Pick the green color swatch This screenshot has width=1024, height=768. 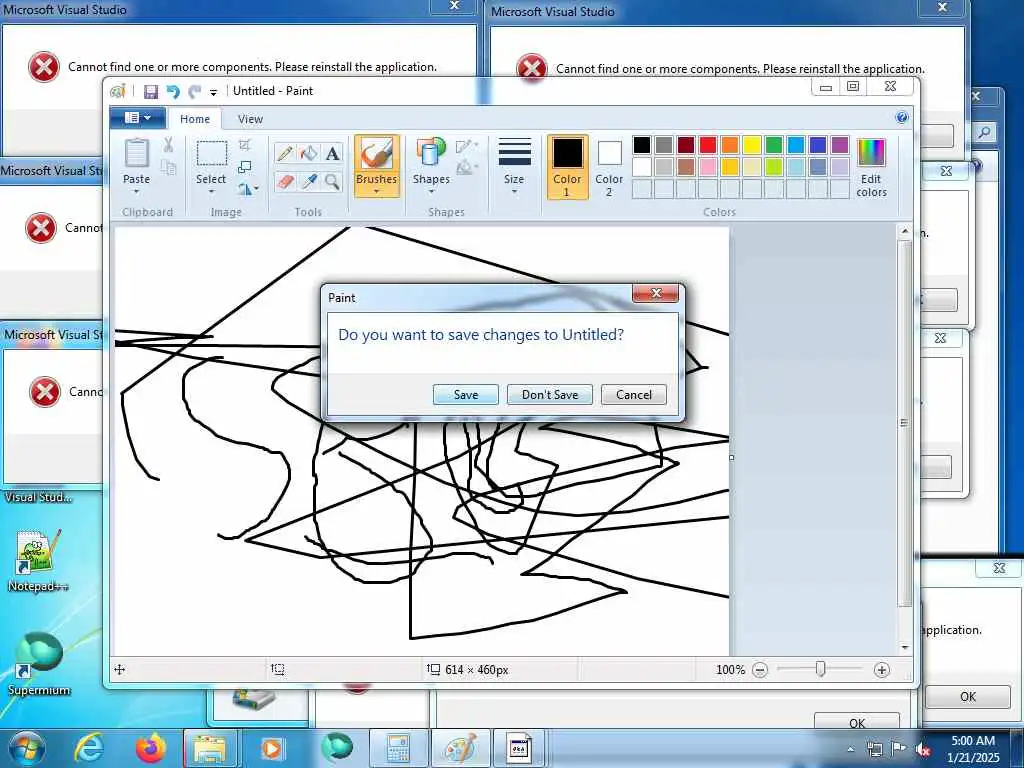(773, 145)
